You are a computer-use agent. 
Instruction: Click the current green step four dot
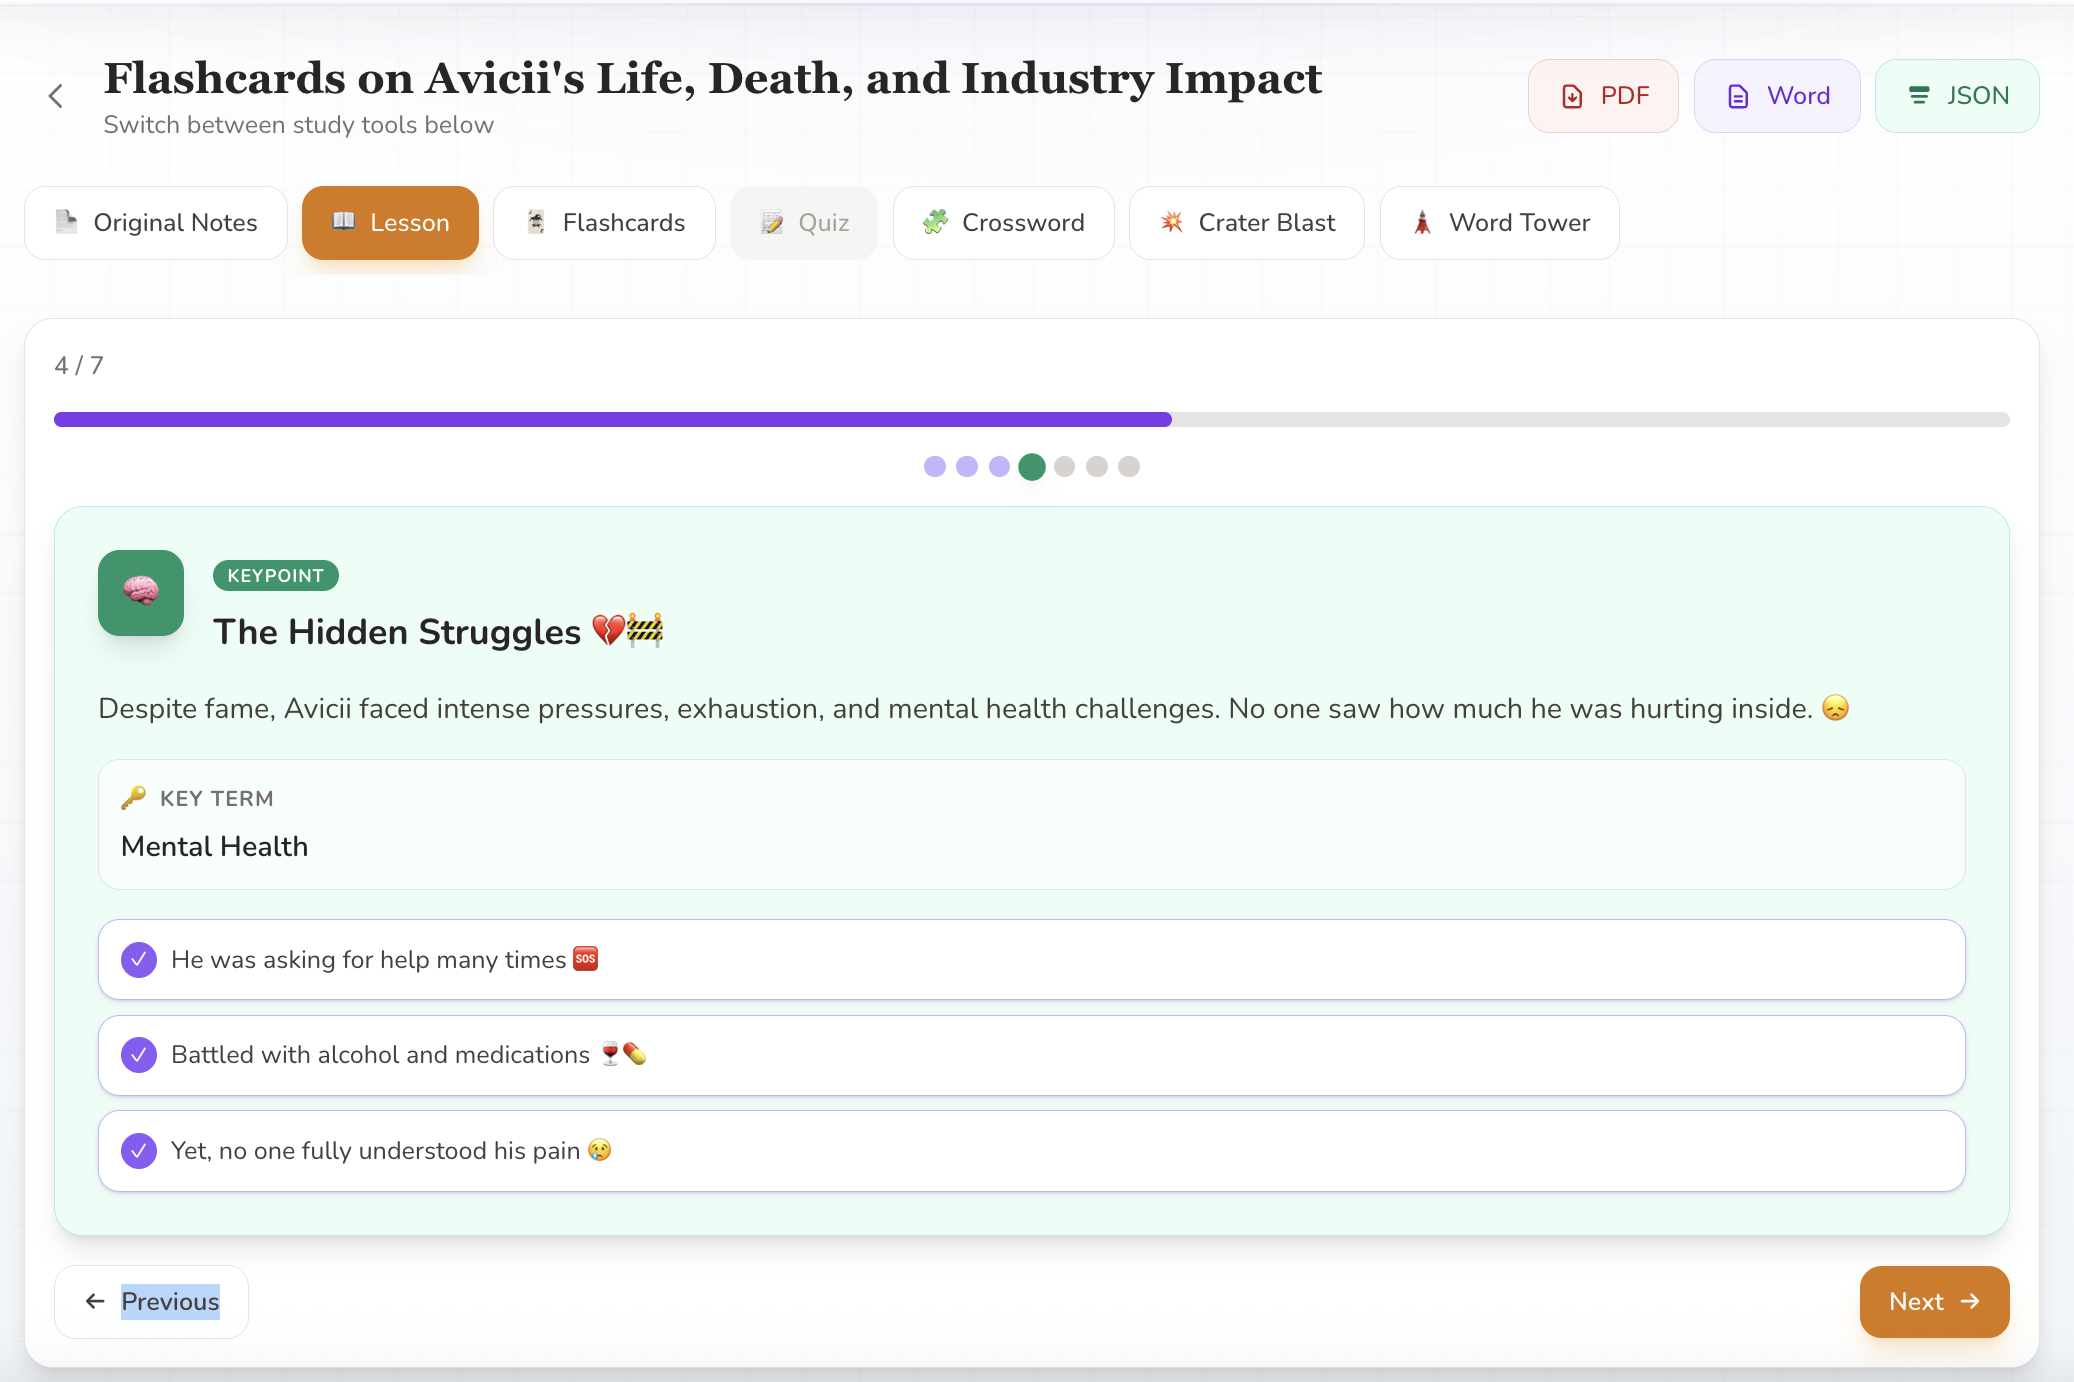(1032, 467)
